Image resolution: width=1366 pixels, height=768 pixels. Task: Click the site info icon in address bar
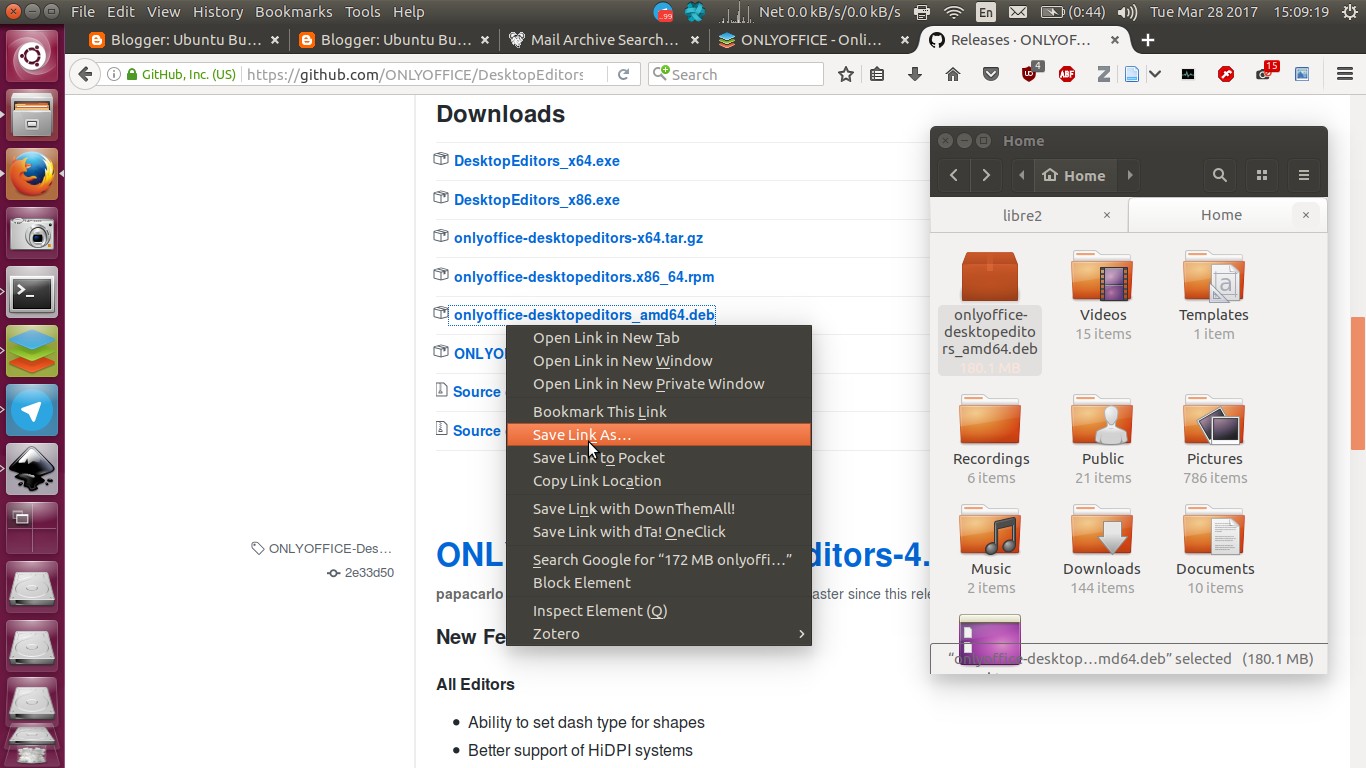[x=114, y=74]
